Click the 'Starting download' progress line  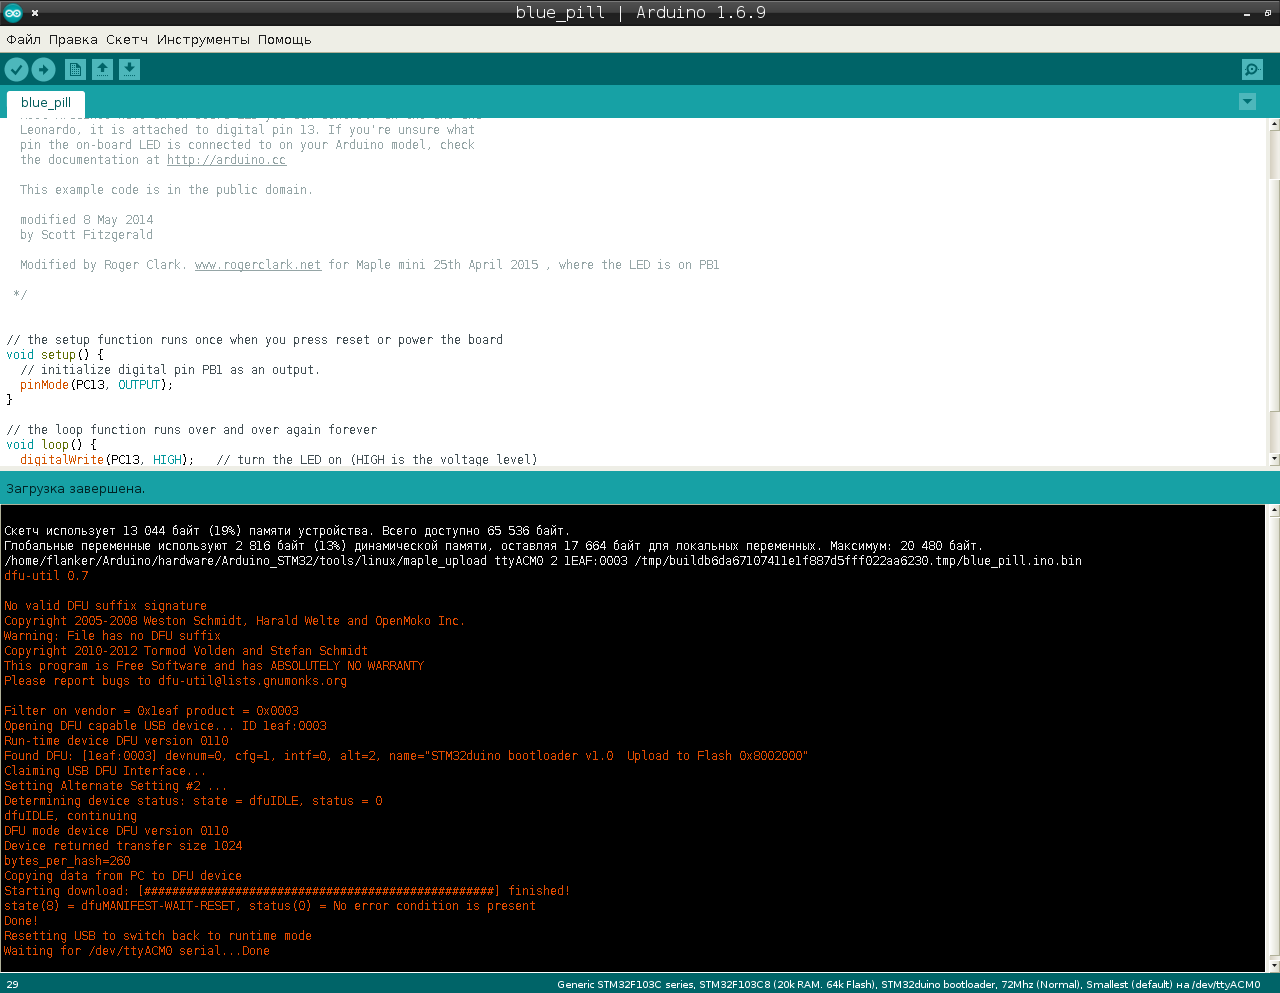[287, 891]
